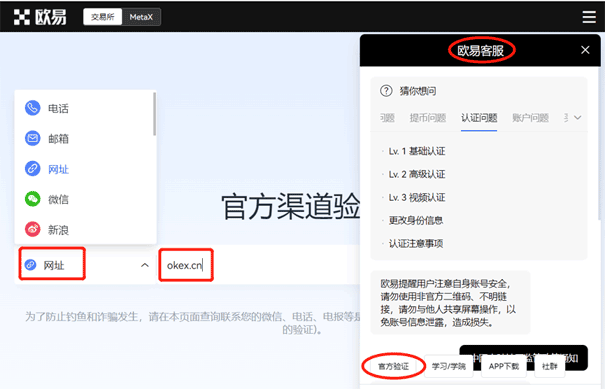Choose 邮箱 from the channel list
This screenshot has height=389, width=605.
point(85,139)
